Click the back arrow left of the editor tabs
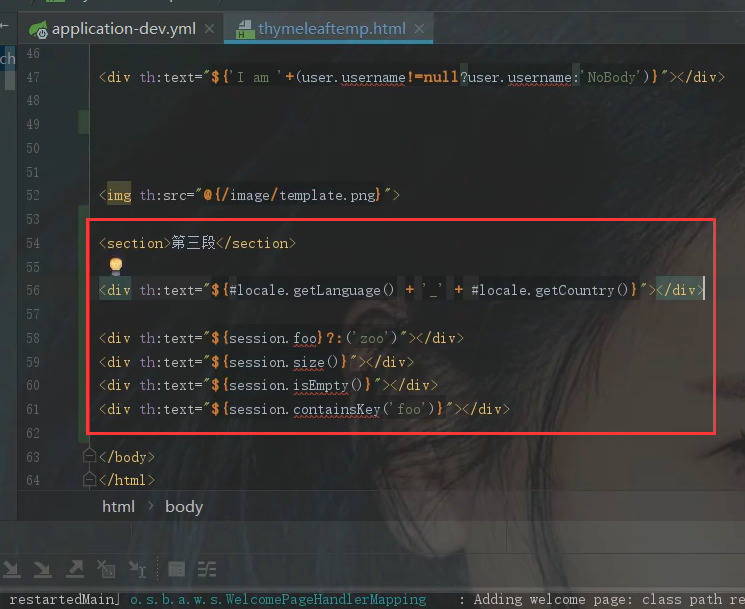Screen dimensions: 745x609 [5, 26]
